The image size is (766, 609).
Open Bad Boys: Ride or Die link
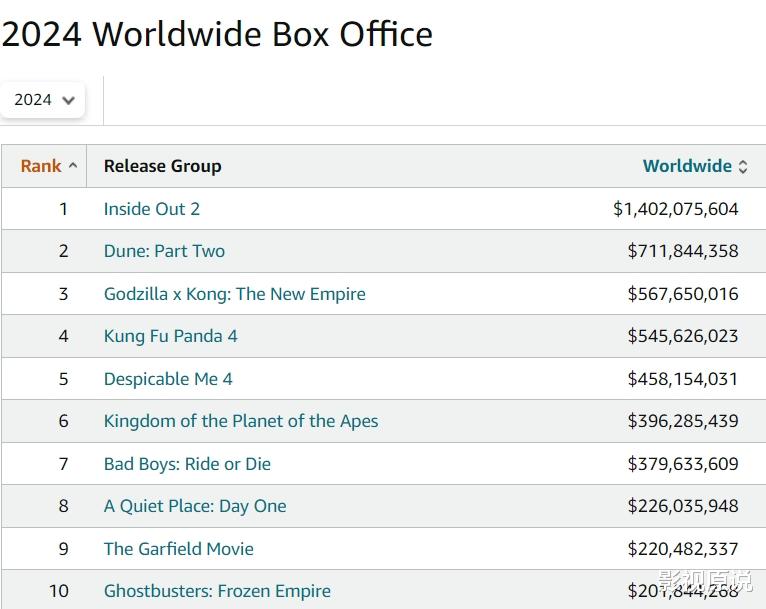[x=187, y=464]
